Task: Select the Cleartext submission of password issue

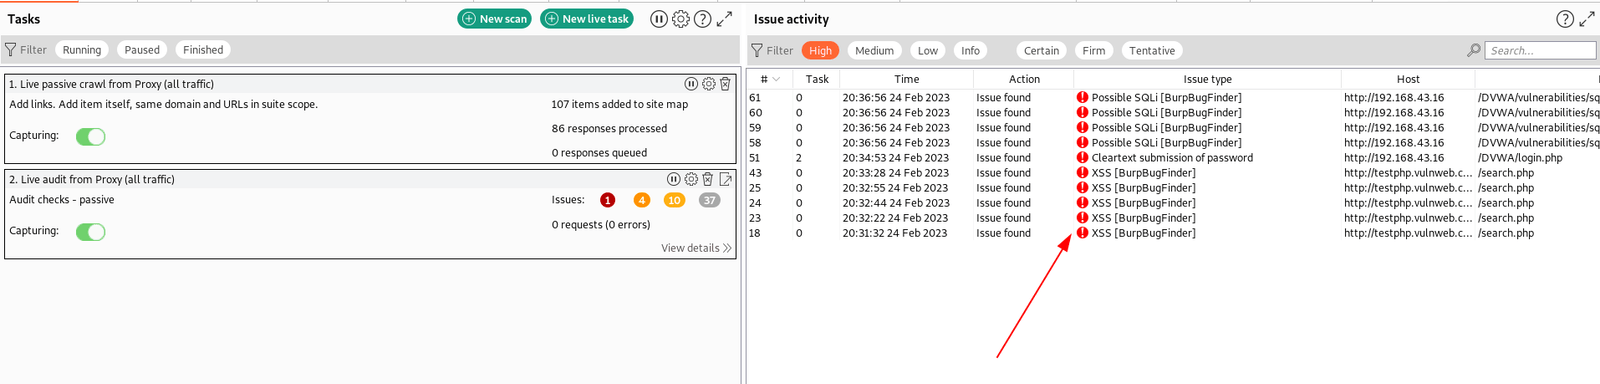Action: point(1172,157)
